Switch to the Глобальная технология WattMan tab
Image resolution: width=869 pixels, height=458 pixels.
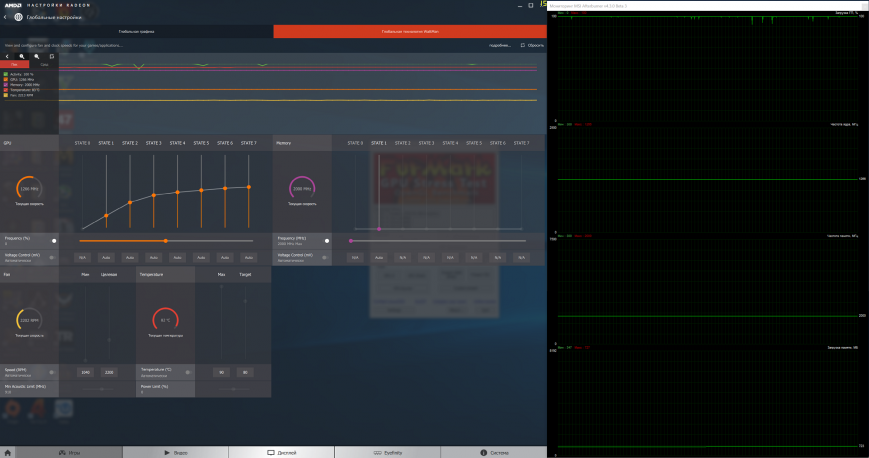[x=410, y=32]
